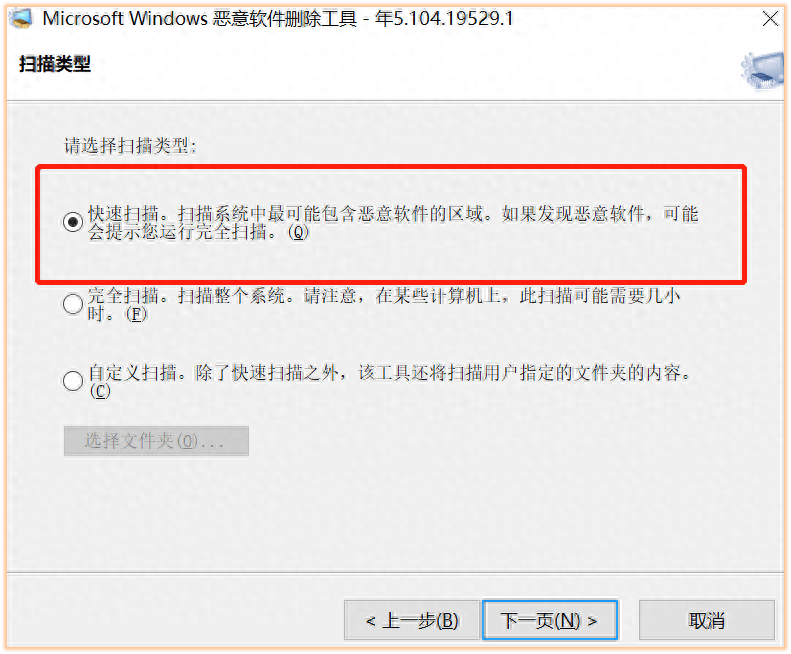Close the dialog with the X button

(770, 19)
